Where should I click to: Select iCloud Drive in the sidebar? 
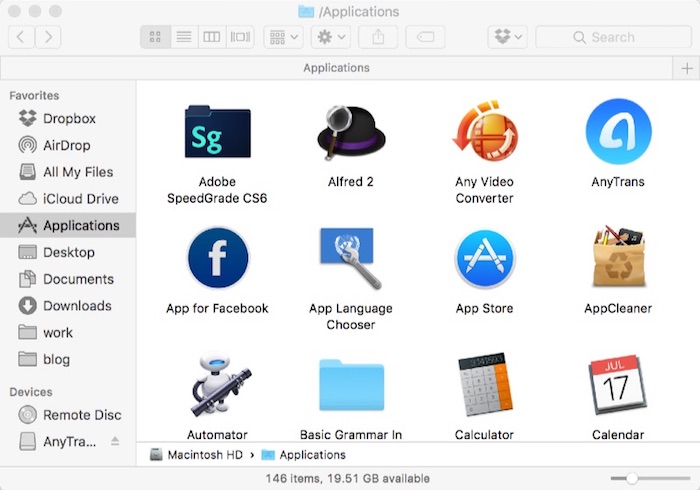80,199
